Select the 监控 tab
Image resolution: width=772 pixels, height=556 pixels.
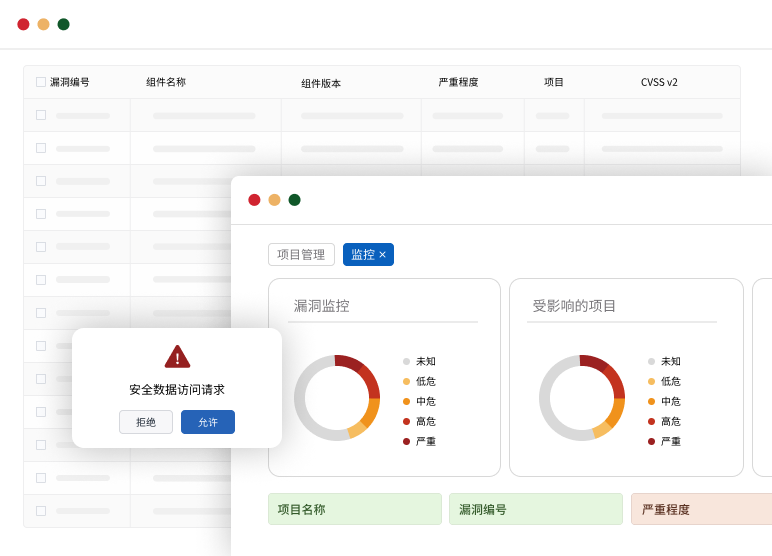pos(362,255)
